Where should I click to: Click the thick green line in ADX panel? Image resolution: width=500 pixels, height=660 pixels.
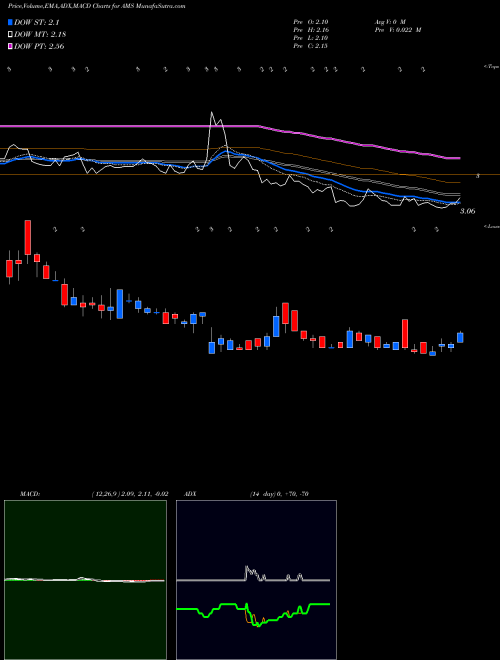(x=253, y=614)
